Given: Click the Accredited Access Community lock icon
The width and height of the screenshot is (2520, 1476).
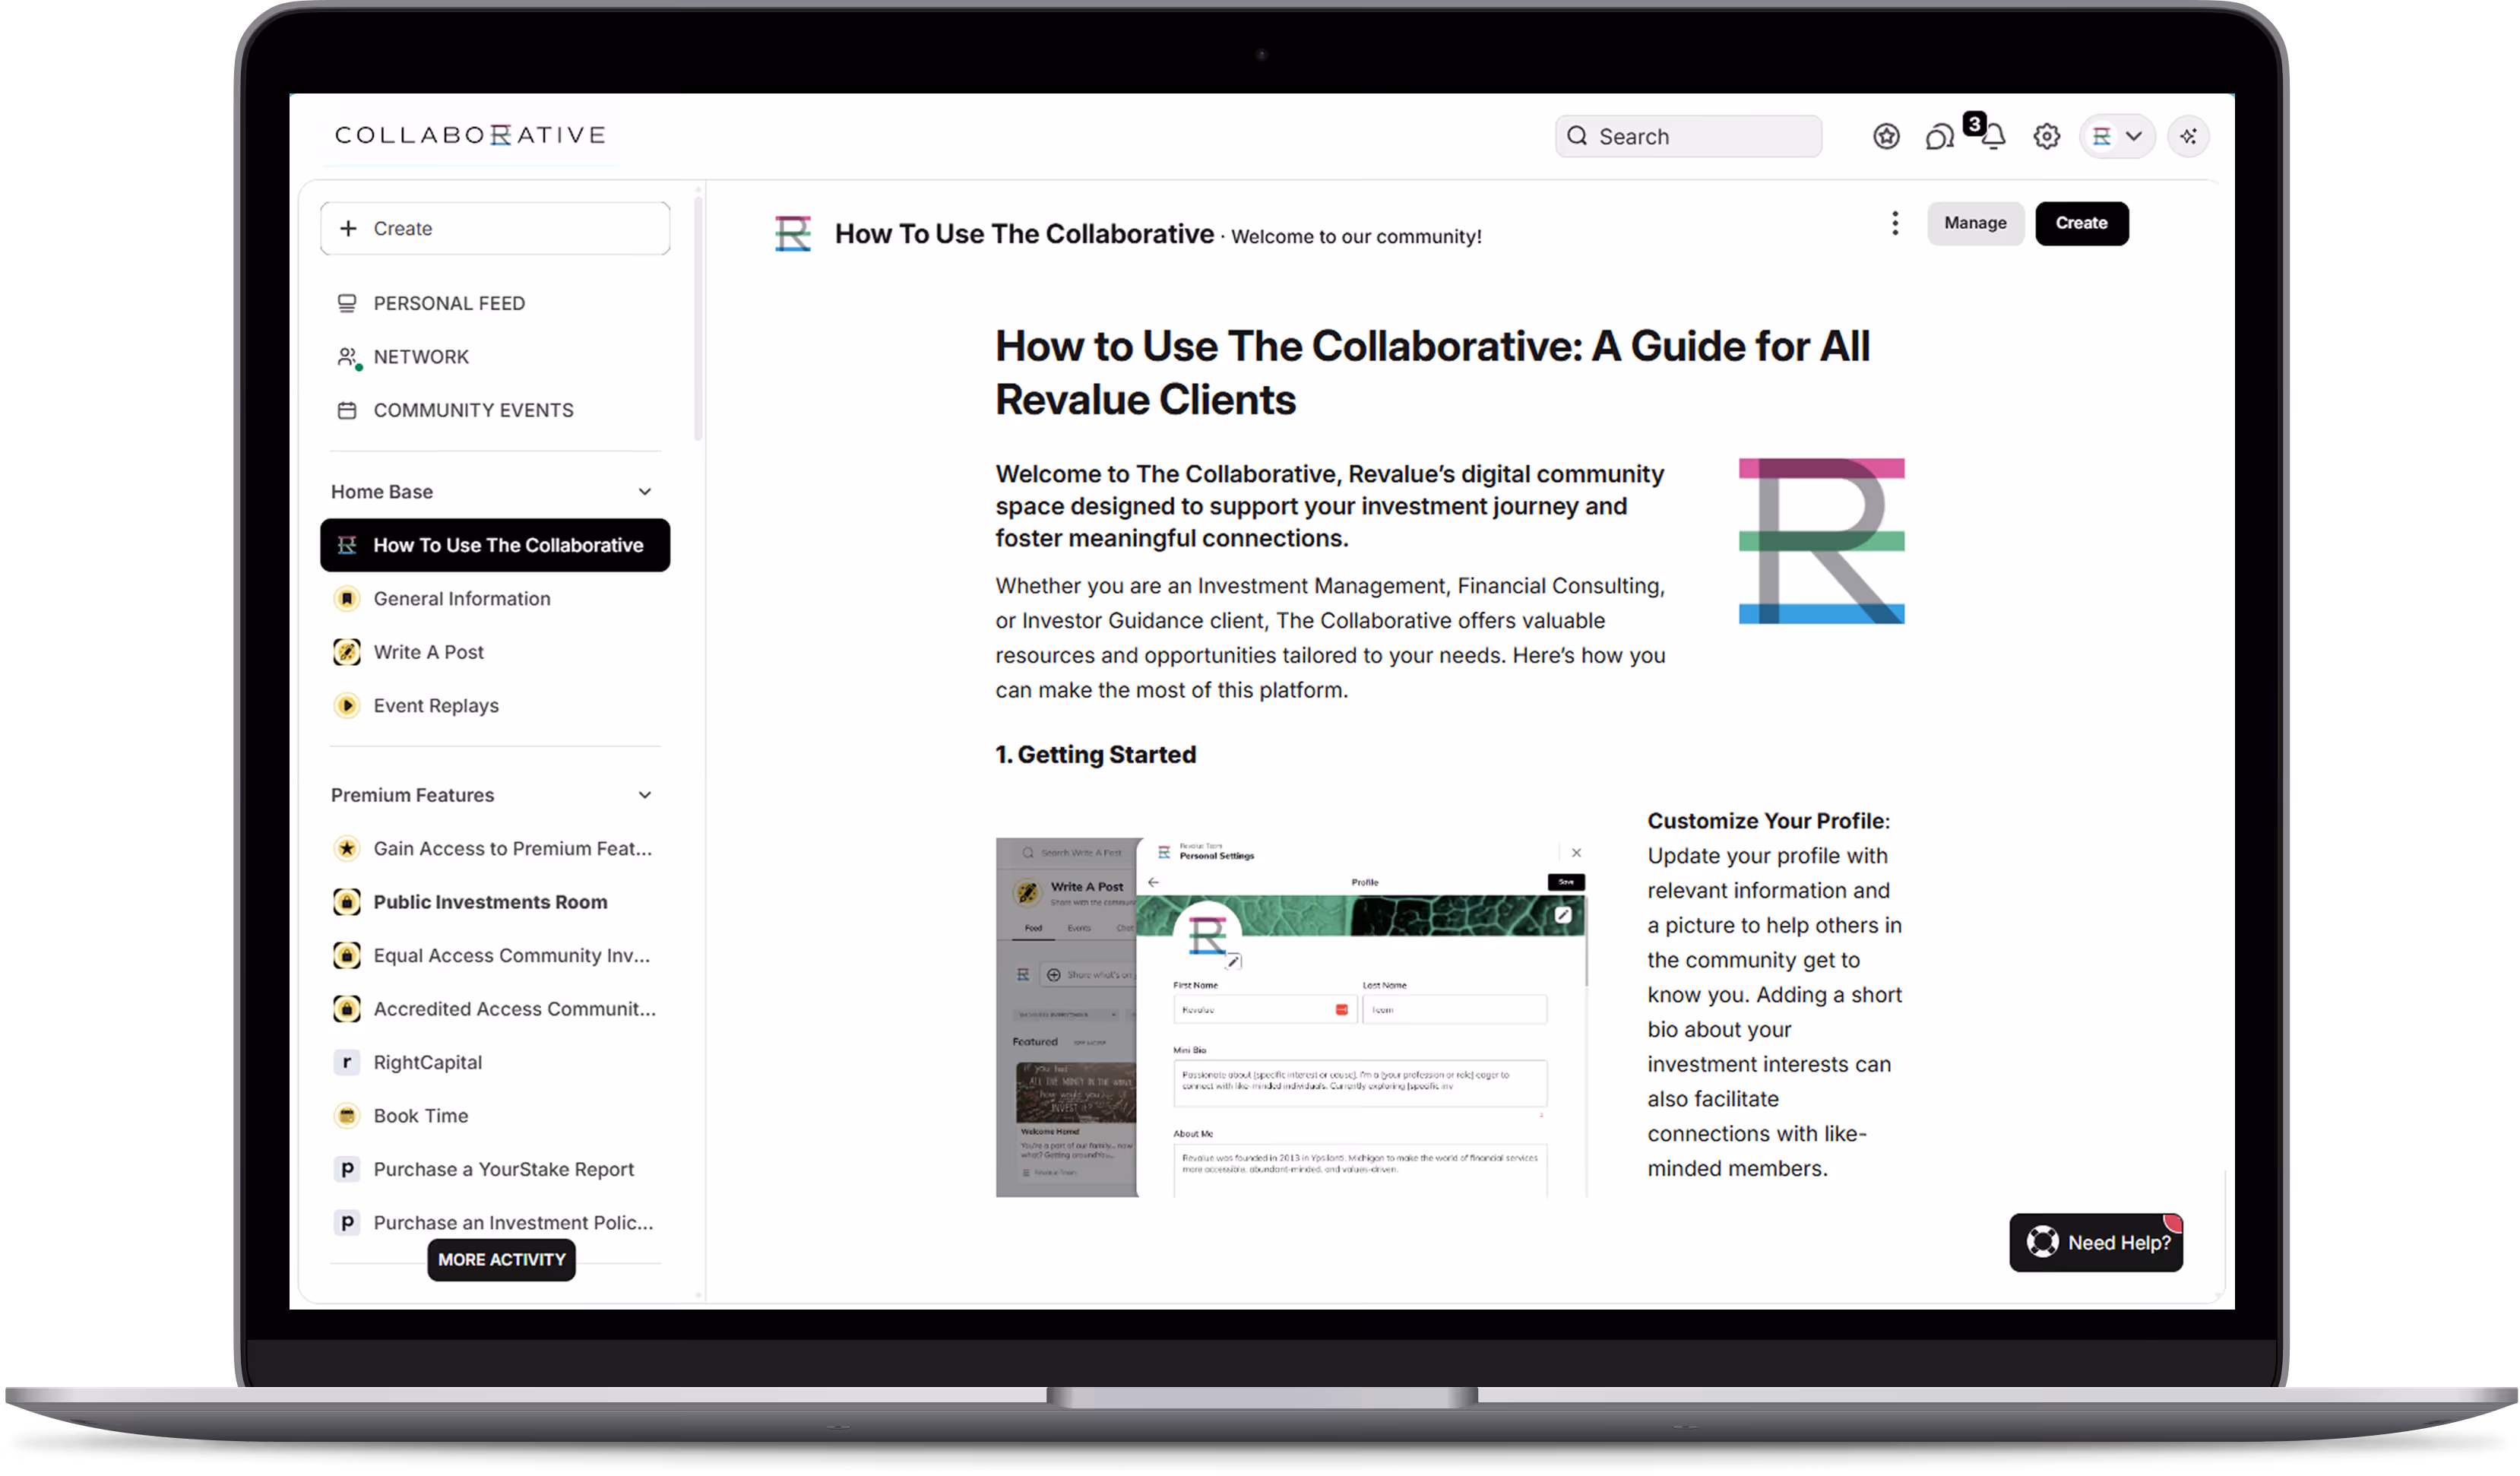Looking at the screenshot, I should (347, 1009).
